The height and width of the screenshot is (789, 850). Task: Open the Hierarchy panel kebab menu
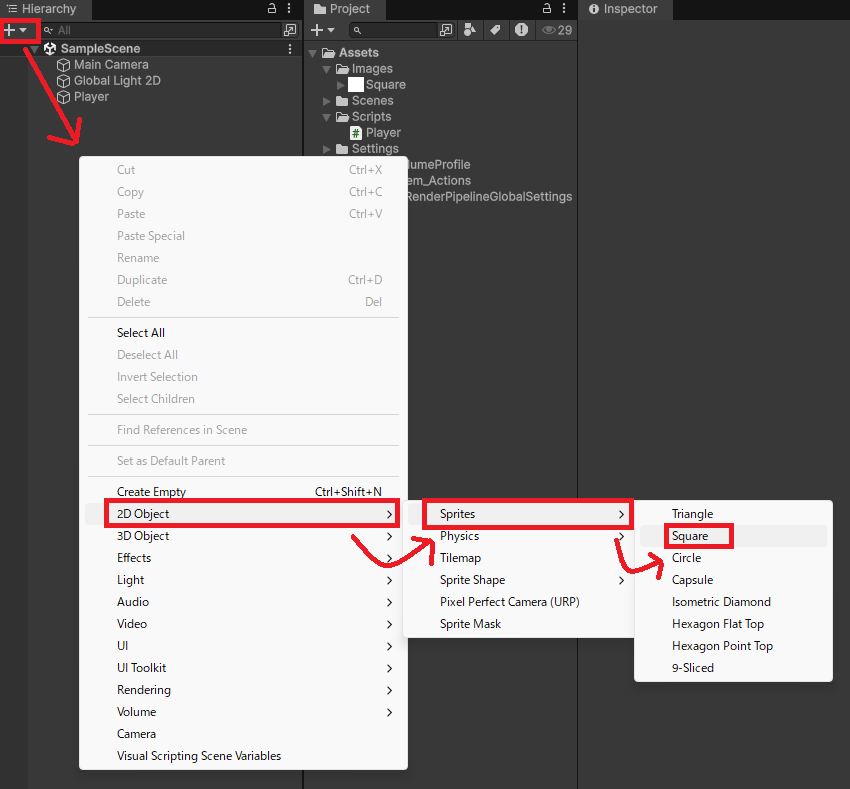(x=290, y=9)
